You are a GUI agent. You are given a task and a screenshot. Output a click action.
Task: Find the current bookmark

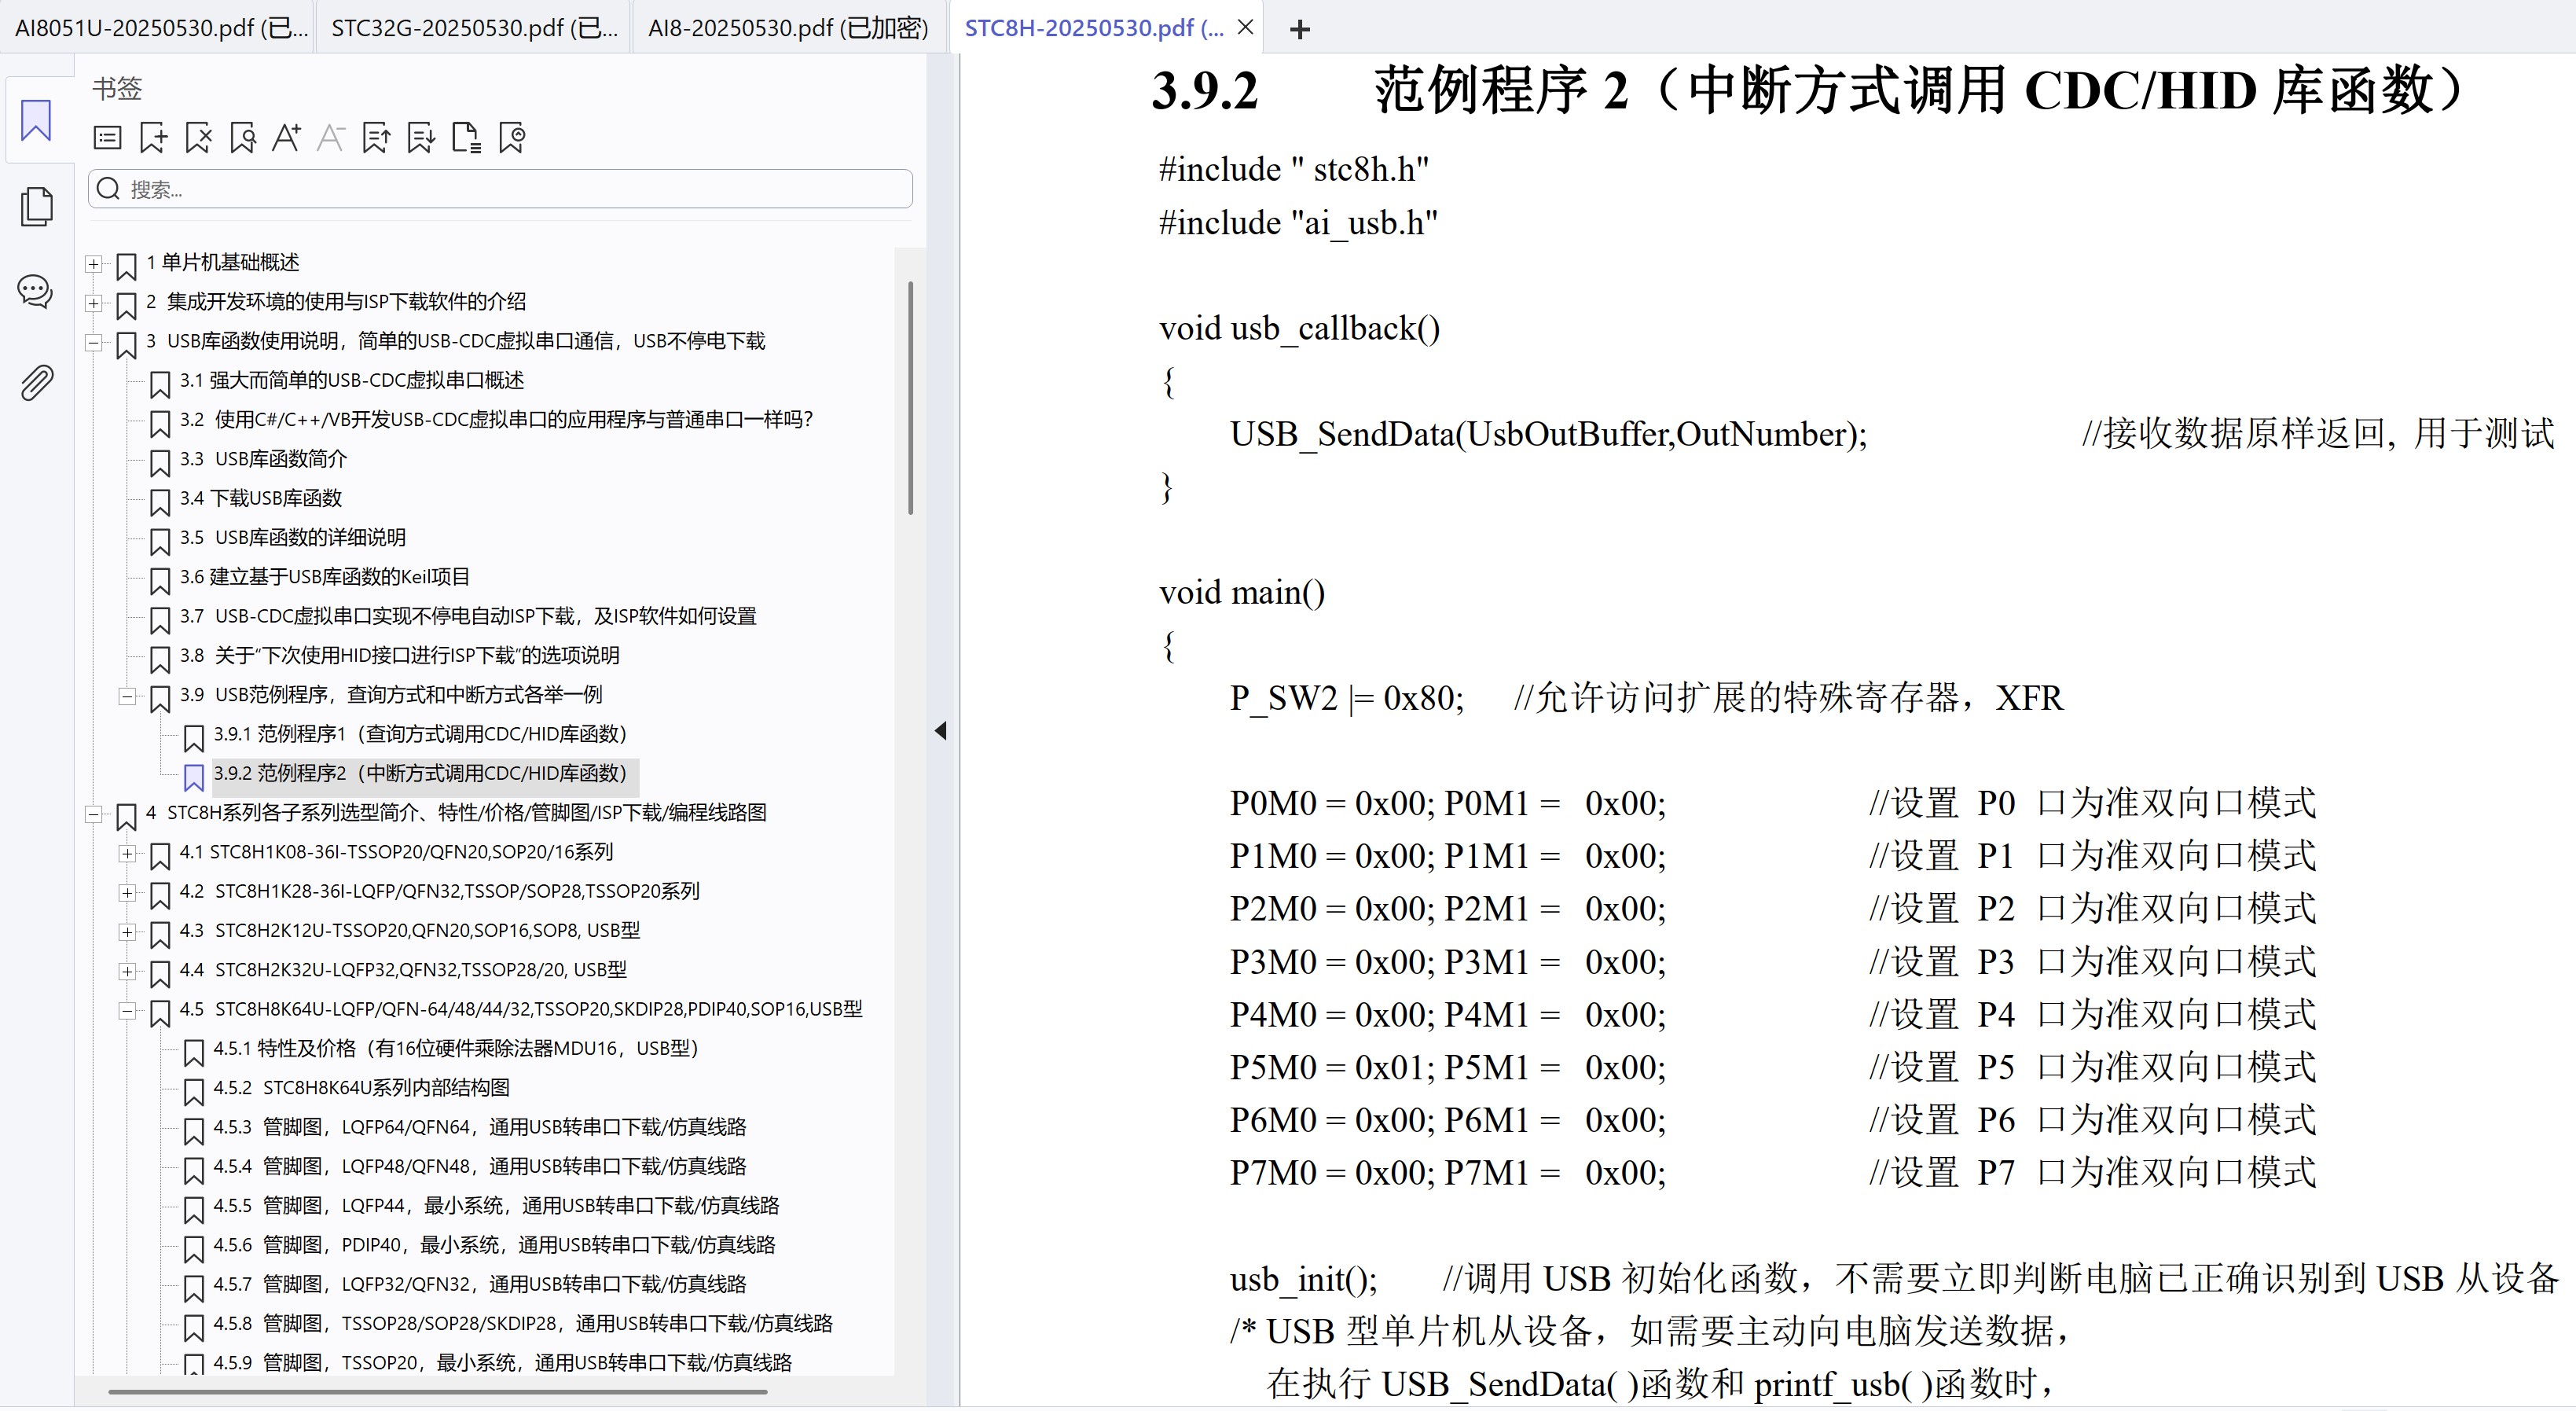pos(243,138)
